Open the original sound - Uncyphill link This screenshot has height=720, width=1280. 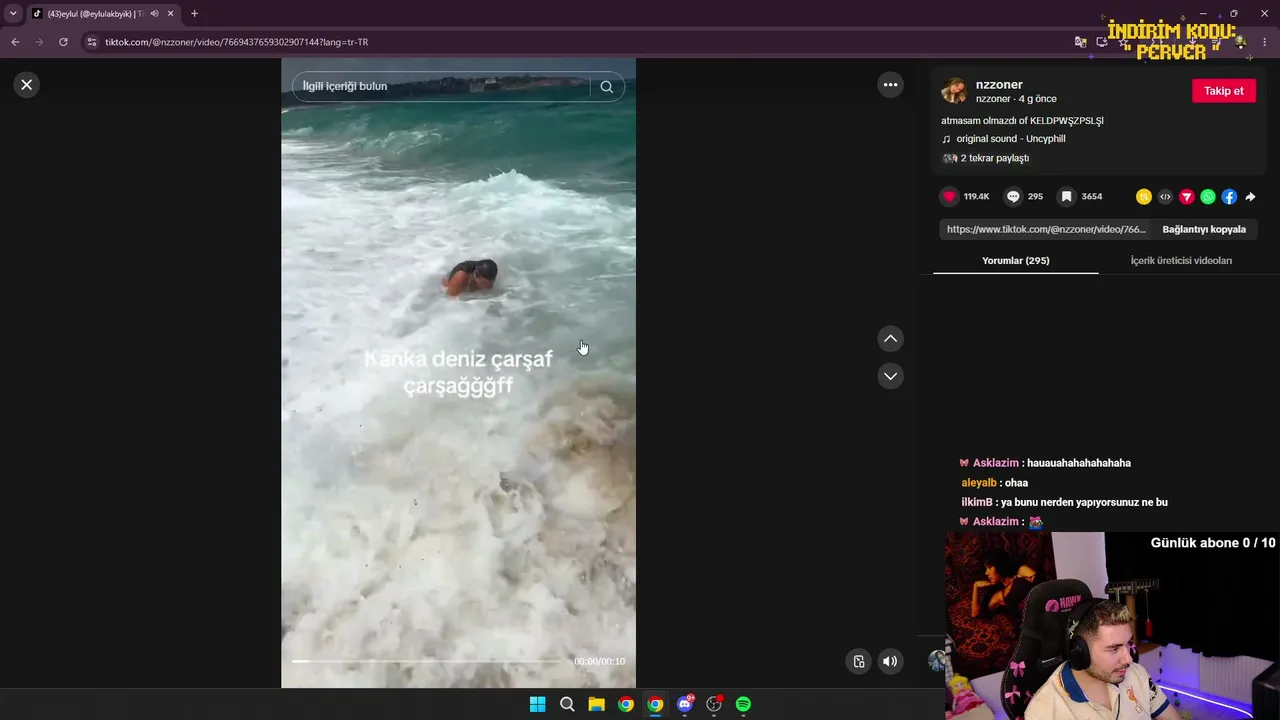coord(1010,139)
